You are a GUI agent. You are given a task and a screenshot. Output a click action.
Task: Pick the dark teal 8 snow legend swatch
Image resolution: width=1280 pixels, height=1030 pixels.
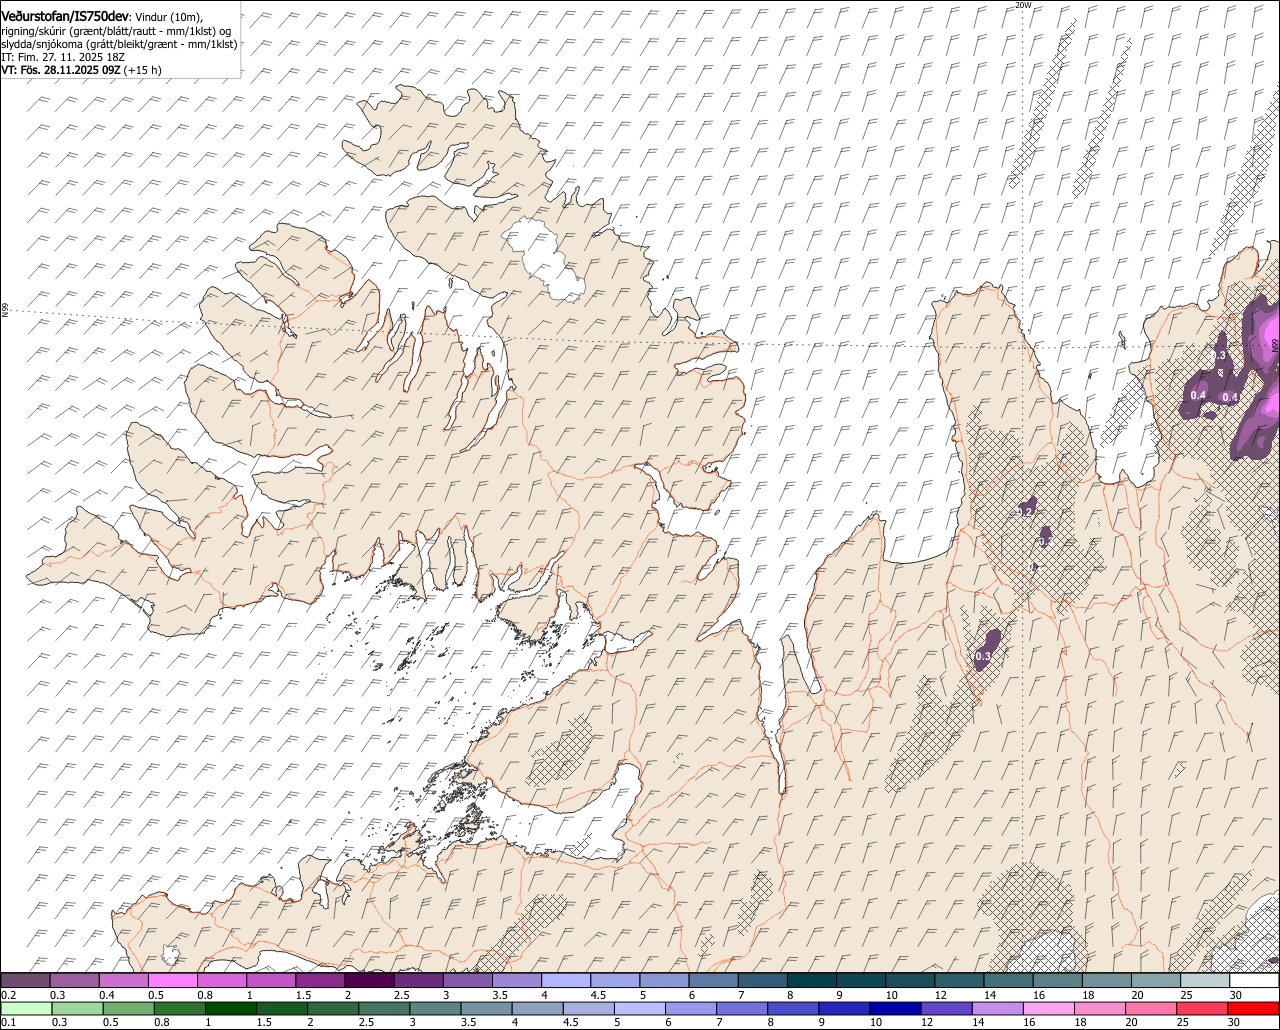[812, 980]
